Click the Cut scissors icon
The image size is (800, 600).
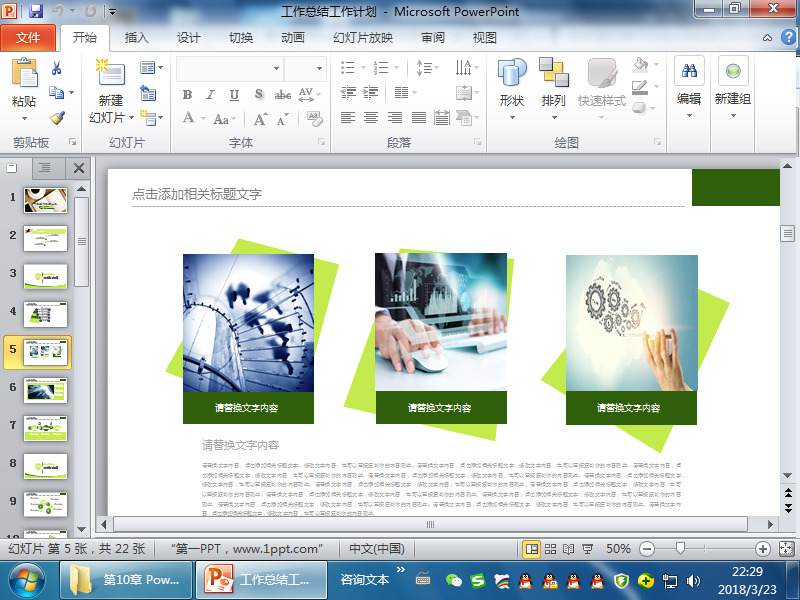pos(57,69)
